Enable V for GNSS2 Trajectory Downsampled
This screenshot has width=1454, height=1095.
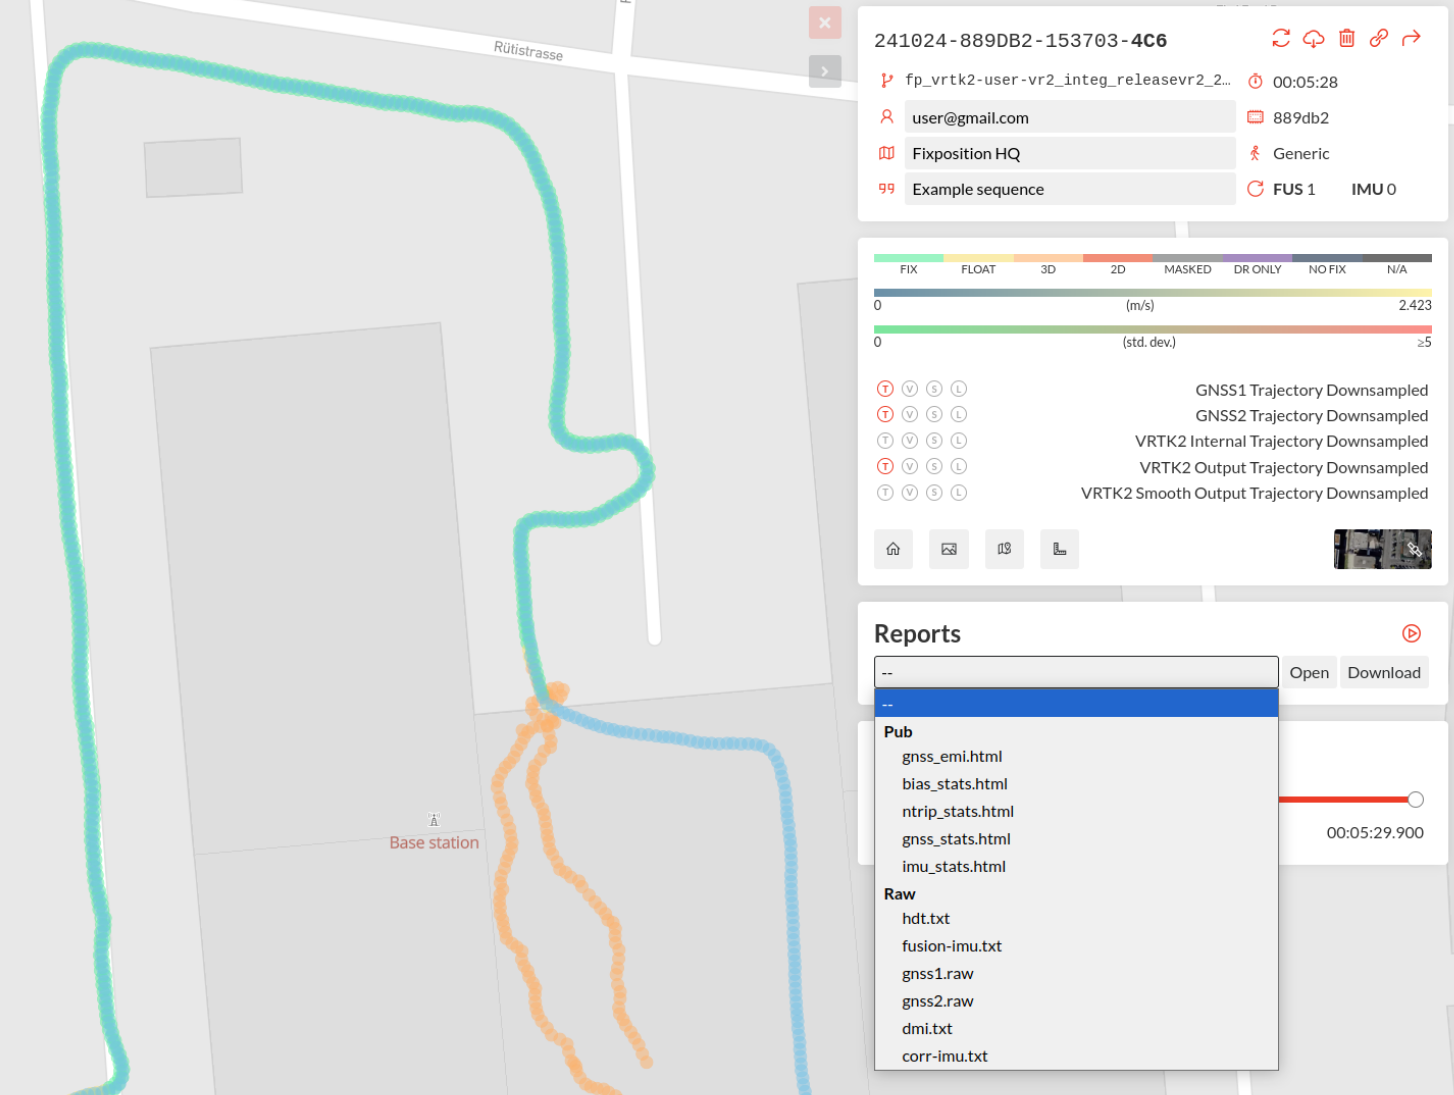(x=909, y=415)
